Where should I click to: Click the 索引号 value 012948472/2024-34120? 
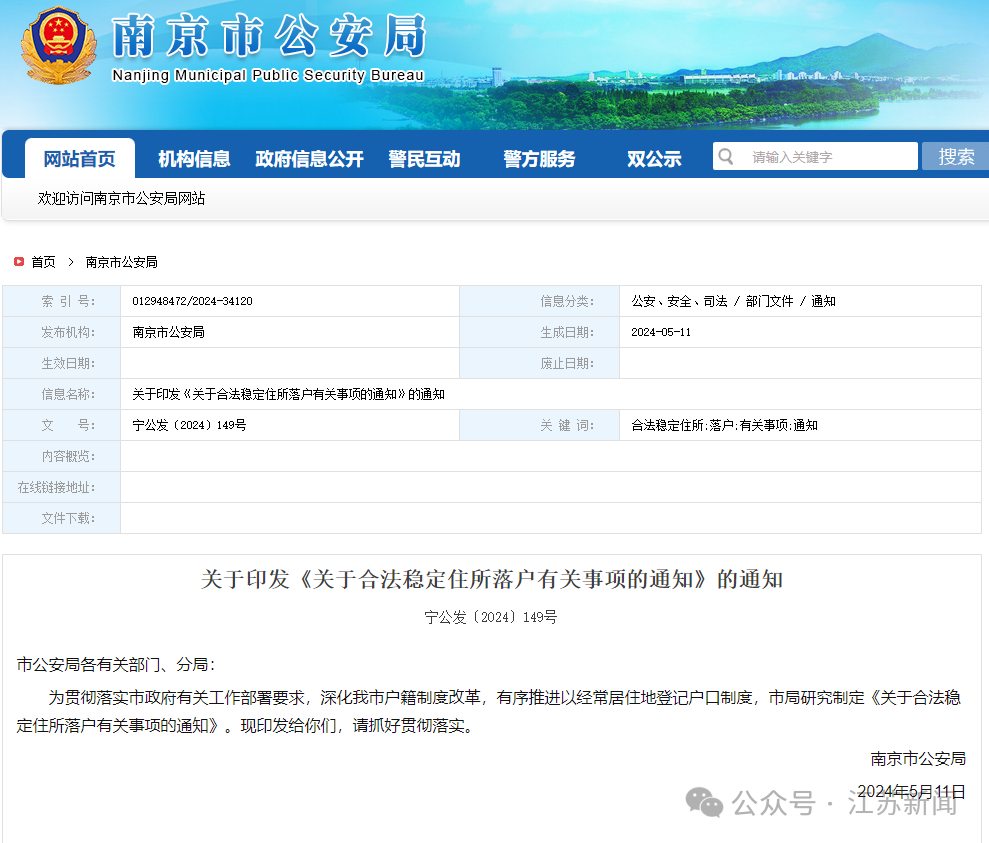click(x=197, y=301)
